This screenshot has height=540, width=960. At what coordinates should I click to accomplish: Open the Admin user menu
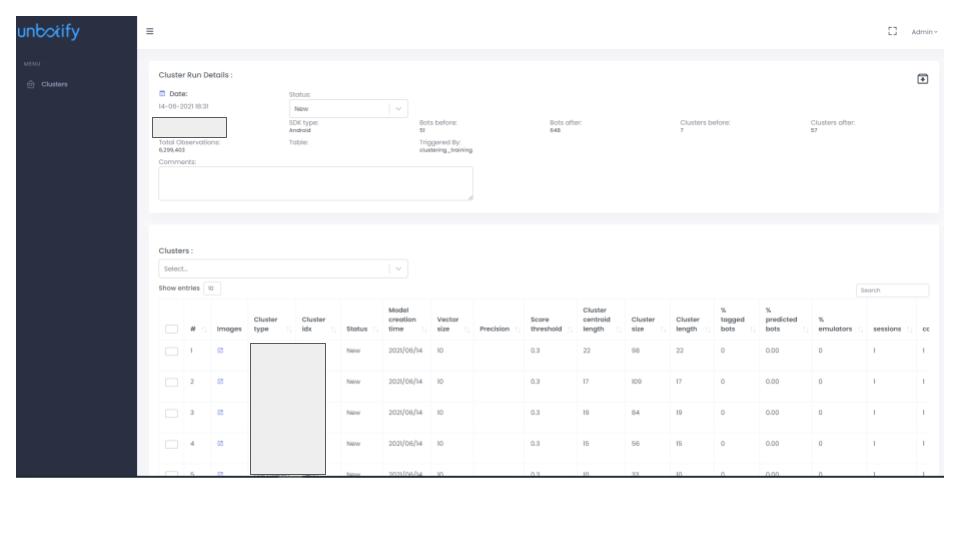click(924, 32)
